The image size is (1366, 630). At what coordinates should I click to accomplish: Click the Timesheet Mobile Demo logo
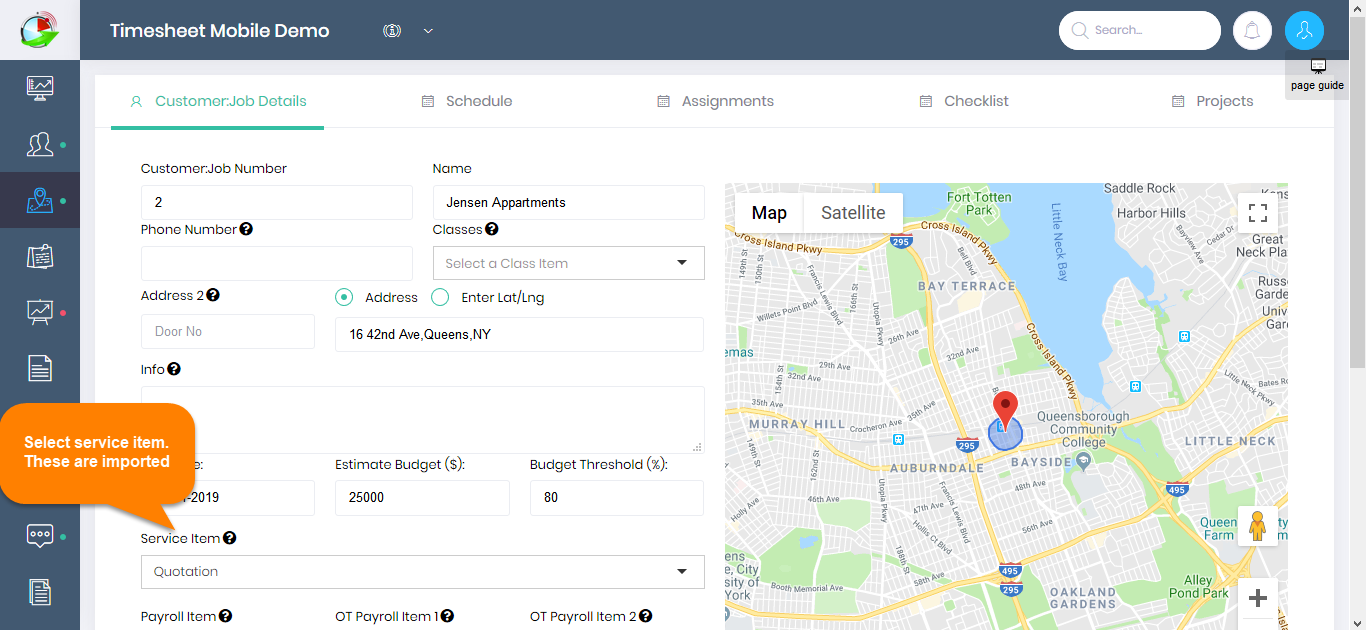[x=222, y=30]
